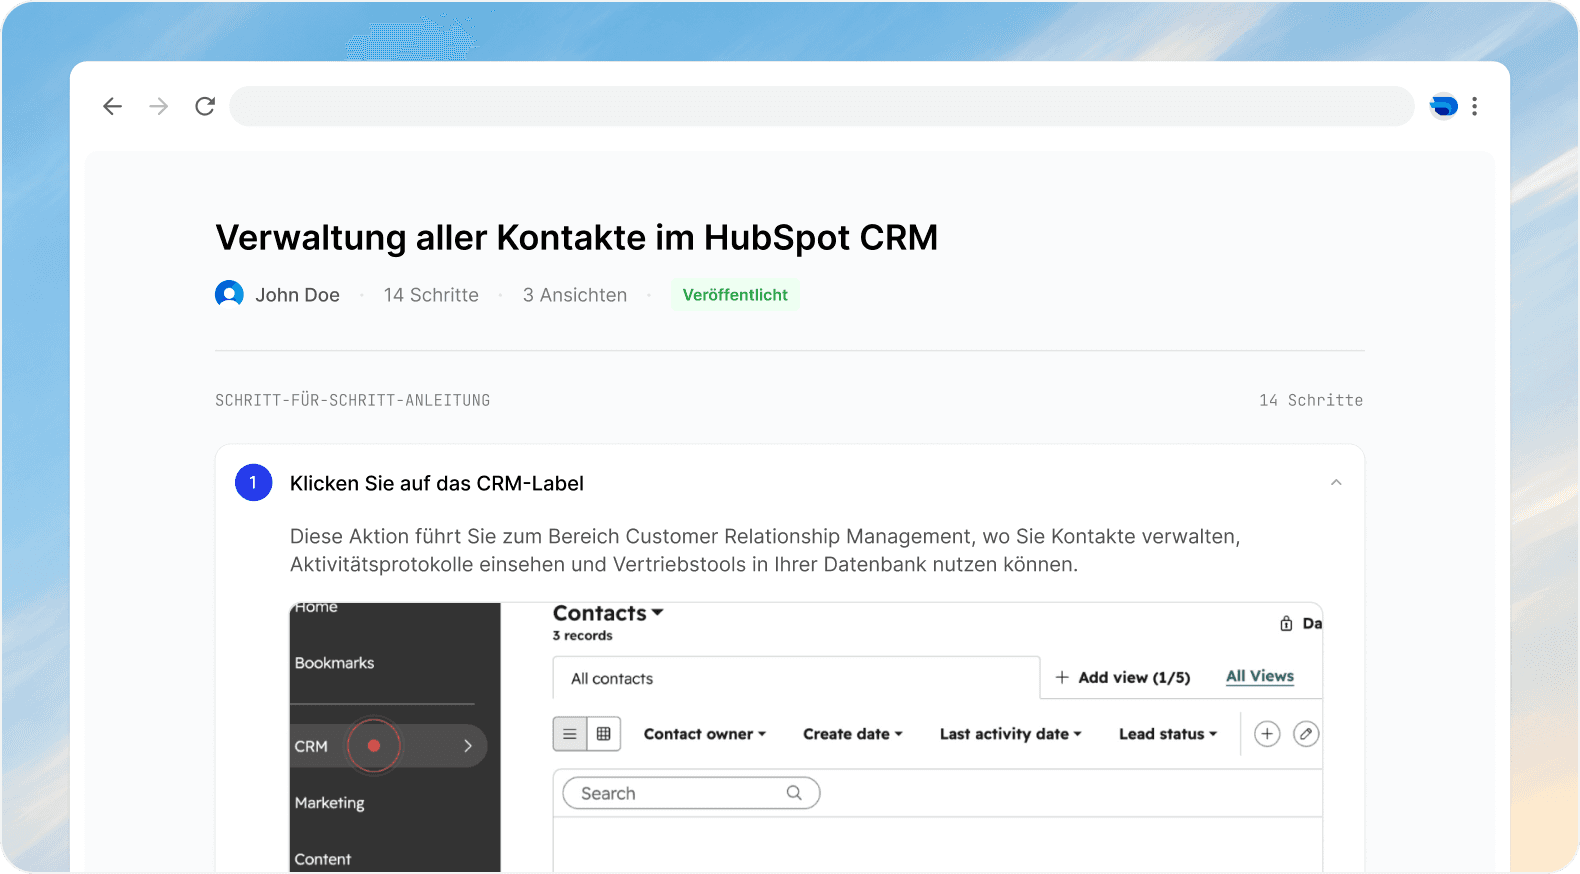Reload the page with the refresh icon
The width and height of the screenshot is (1580, 874).
coord(205,106)
